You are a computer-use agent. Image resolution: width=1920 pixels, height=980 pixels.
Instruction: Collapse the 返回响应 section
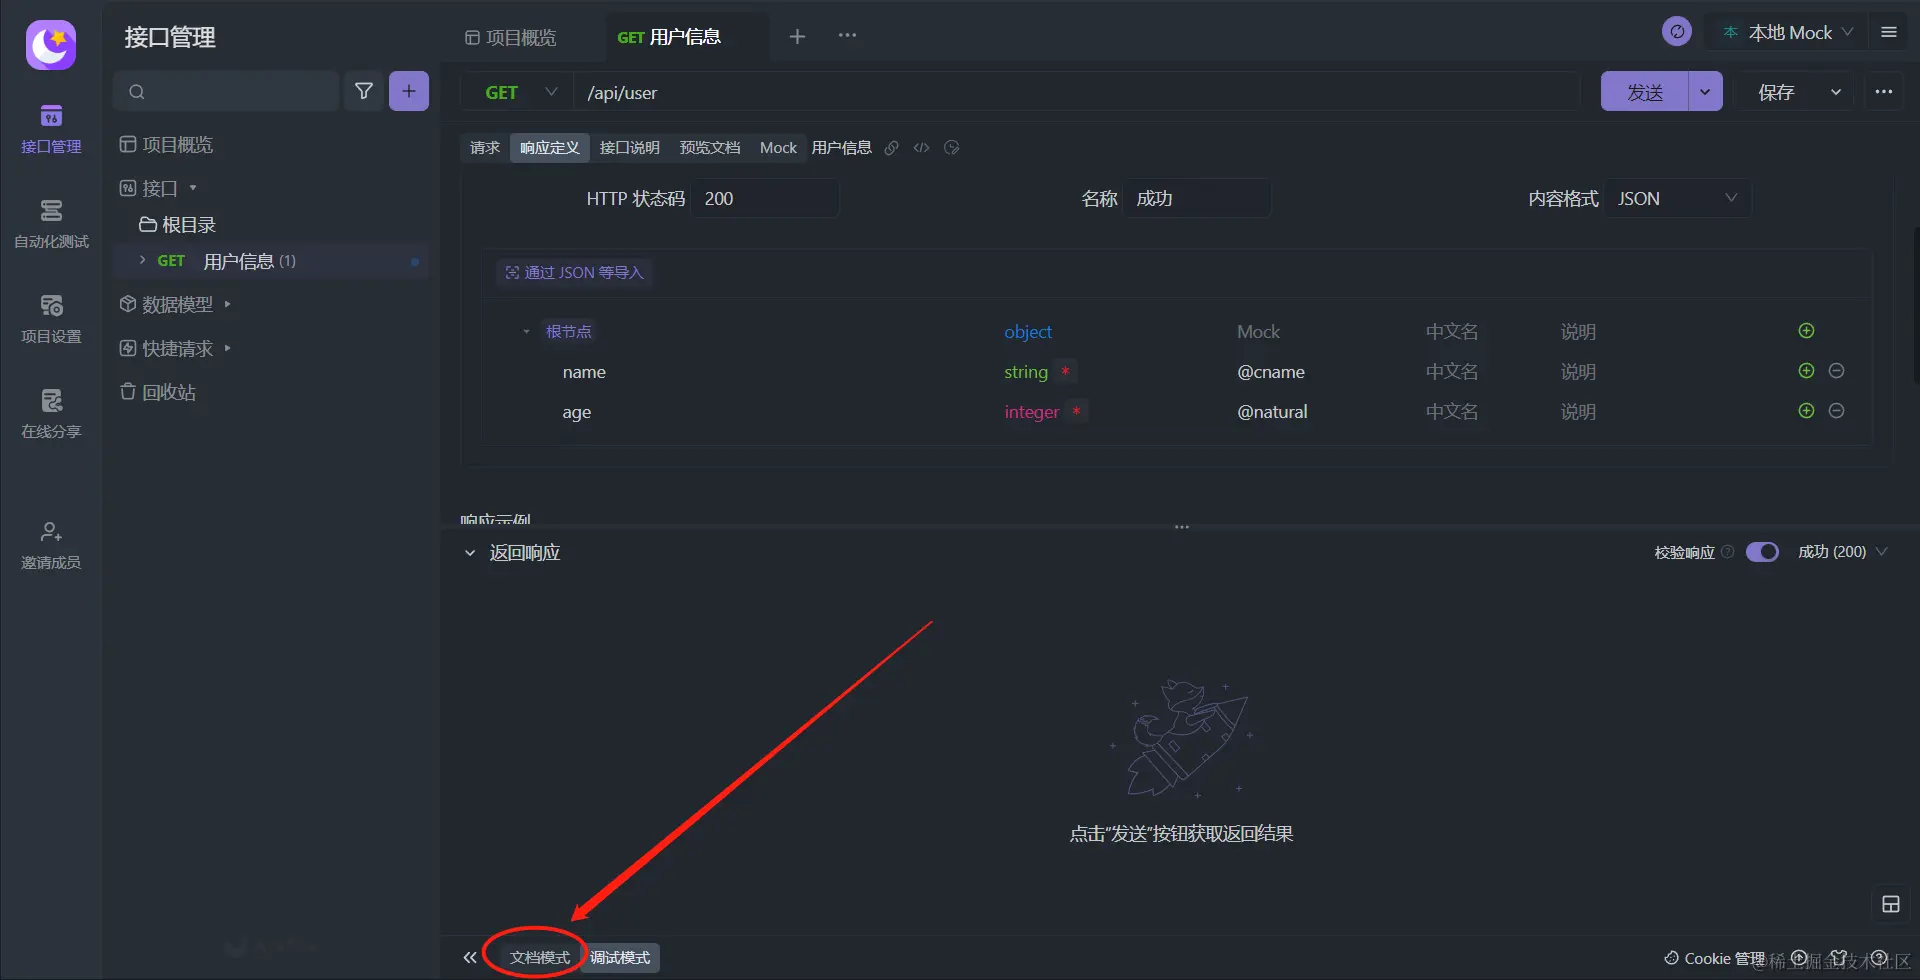point(470,553)
